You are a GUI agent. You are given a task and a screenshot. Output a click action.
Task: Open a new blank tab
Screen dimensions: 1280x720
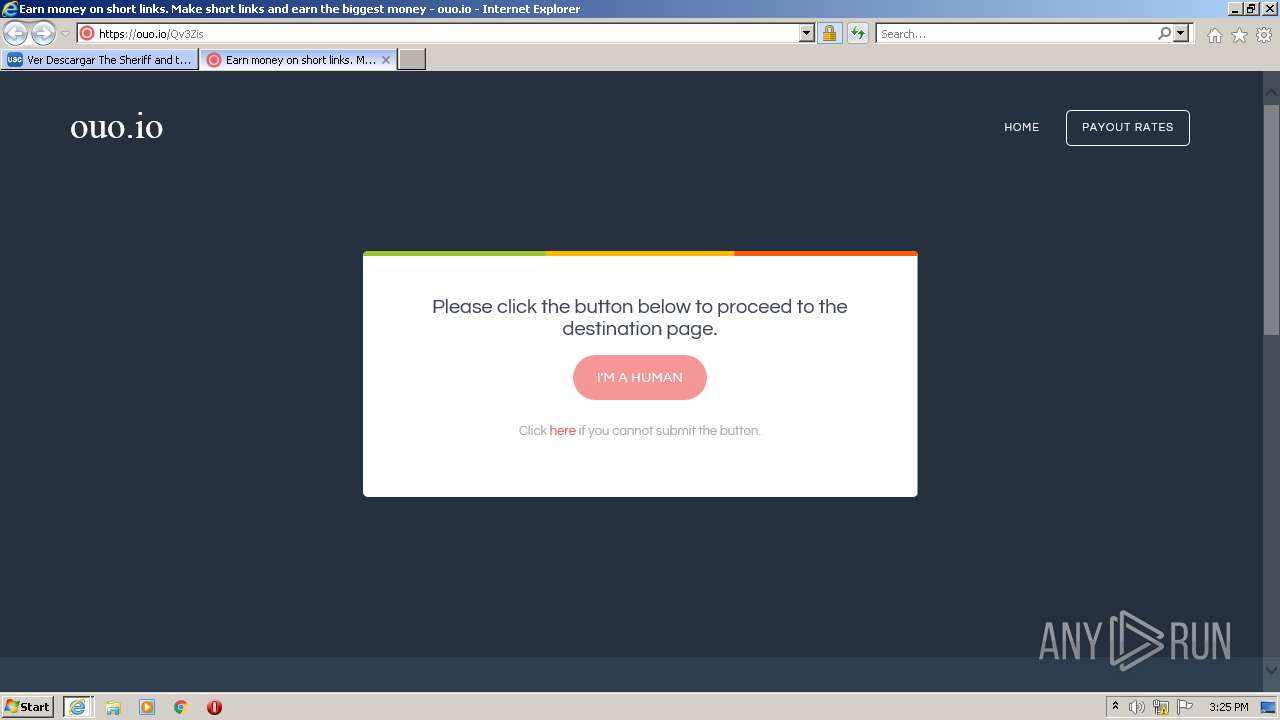click(412, 60)
